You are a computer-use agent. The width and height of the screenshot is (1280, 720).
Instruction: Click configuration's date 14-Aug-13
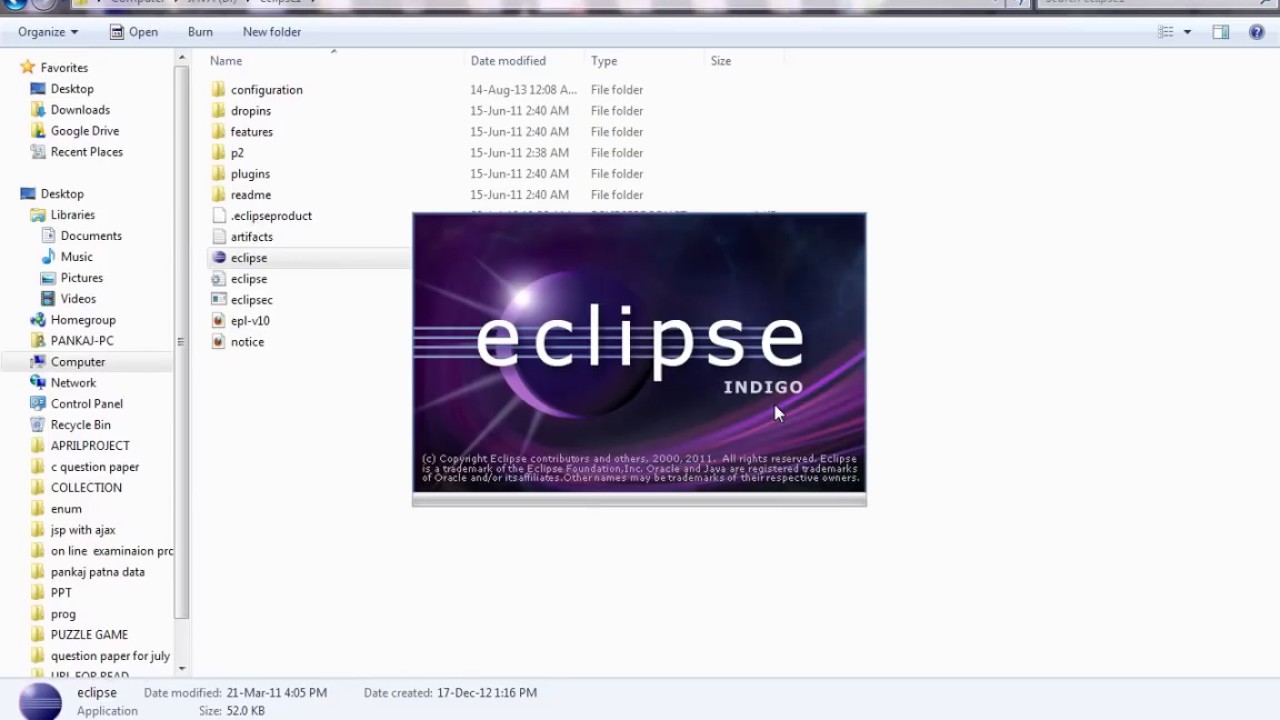pos(524,89)
